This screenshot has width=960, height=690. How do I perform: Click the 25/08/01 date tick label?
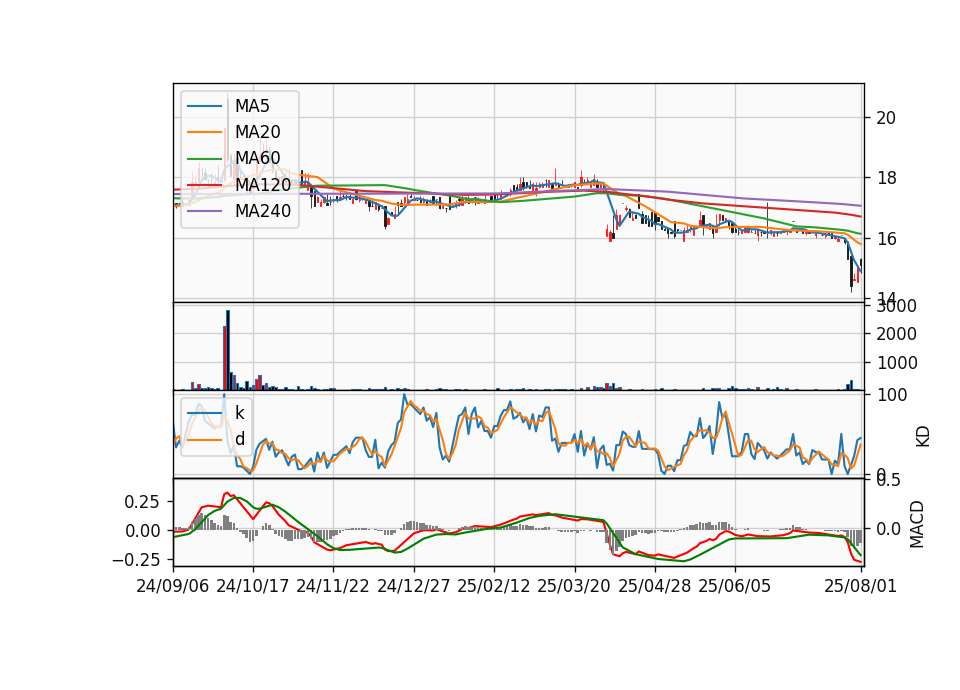tap(861, 586)
